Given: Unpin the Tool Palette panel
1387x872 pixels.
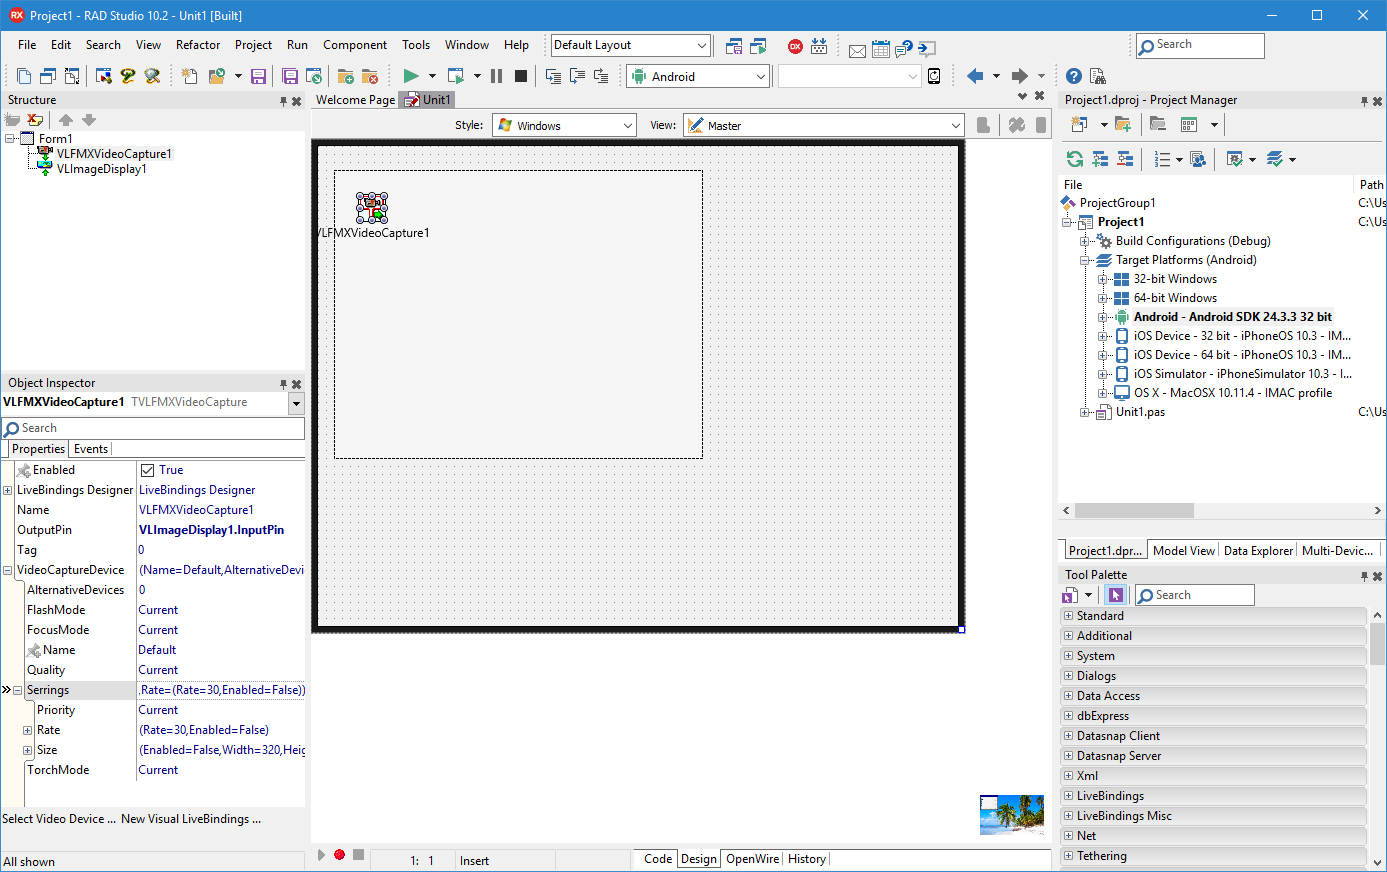Looking at the screenshot, I should (1364, 575).
